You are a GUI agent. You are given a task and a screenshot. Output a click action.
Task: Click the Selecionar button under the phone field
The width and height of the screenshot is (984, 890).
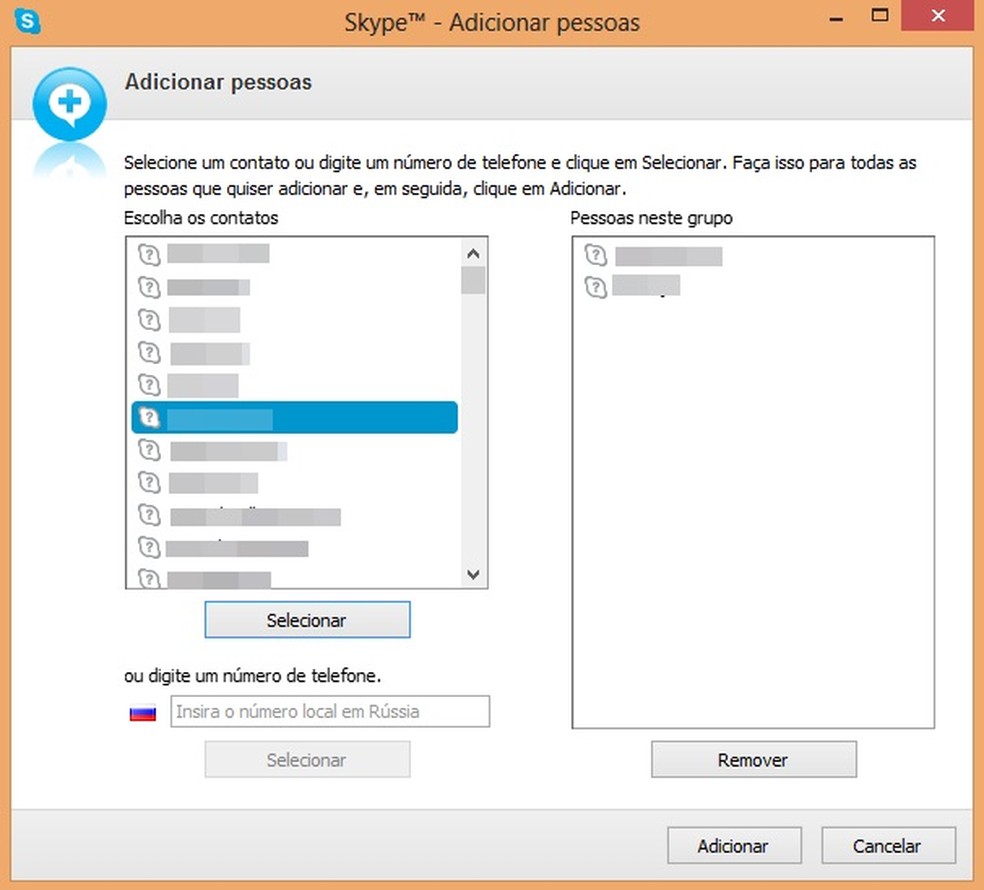[307, 759]
